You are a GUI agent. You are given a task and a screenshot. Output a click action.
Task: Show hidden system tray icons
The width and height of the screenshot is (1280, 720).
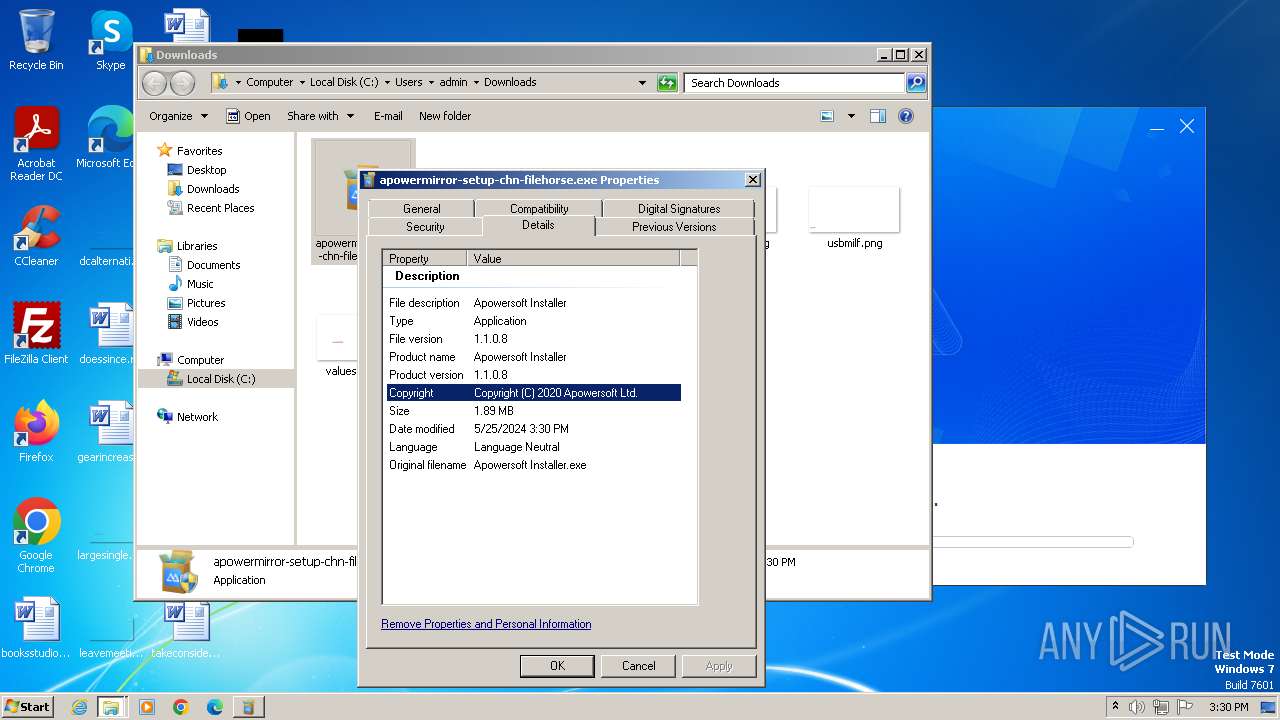click(1115, 707)
